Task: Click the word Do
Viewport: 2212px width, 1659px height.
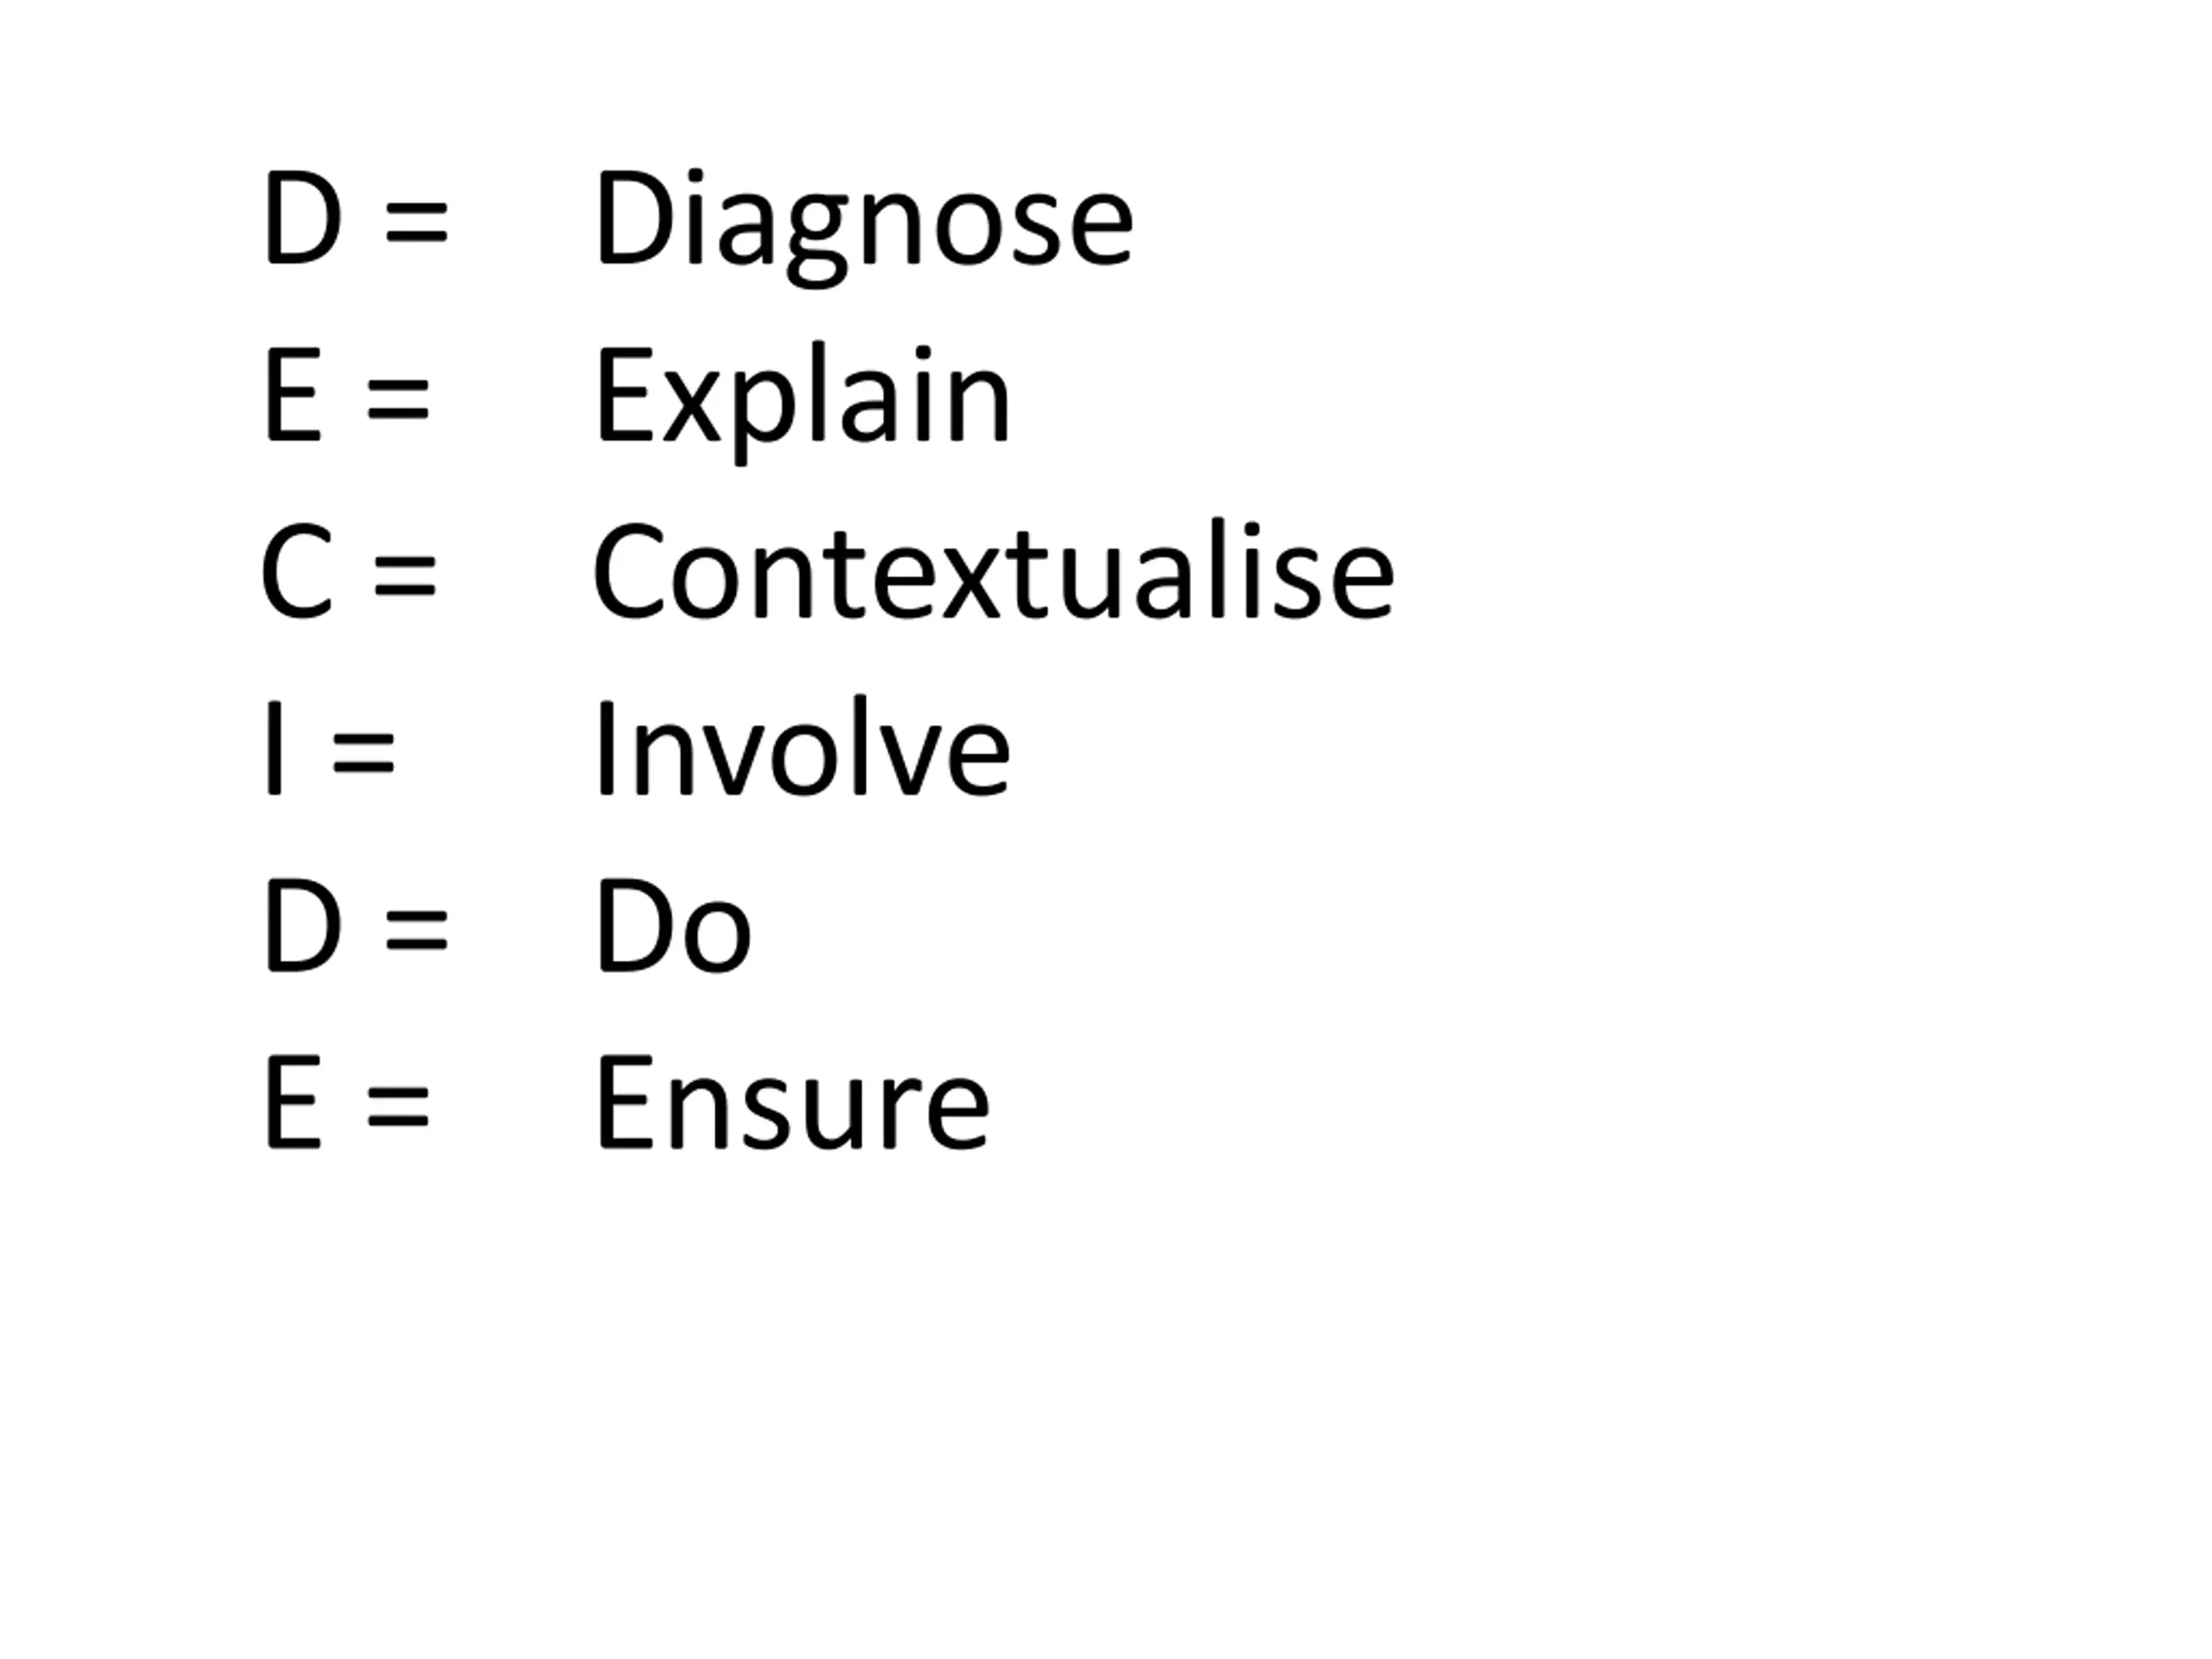Action: (x=672, y=926)
